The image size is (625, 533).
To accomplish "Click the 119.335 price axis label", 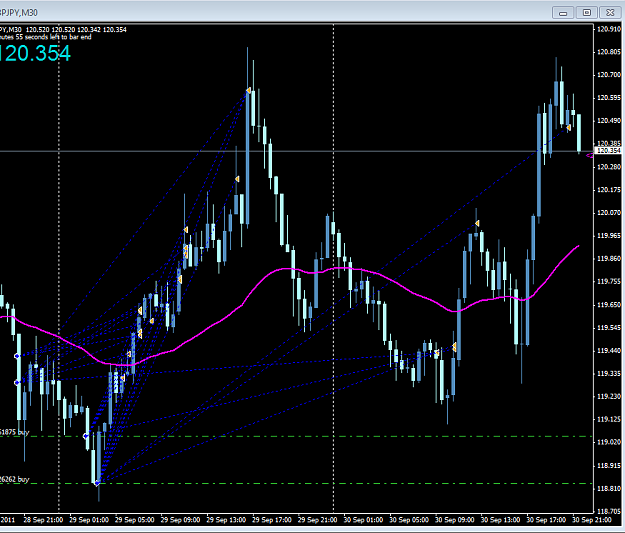I will 609,374.
